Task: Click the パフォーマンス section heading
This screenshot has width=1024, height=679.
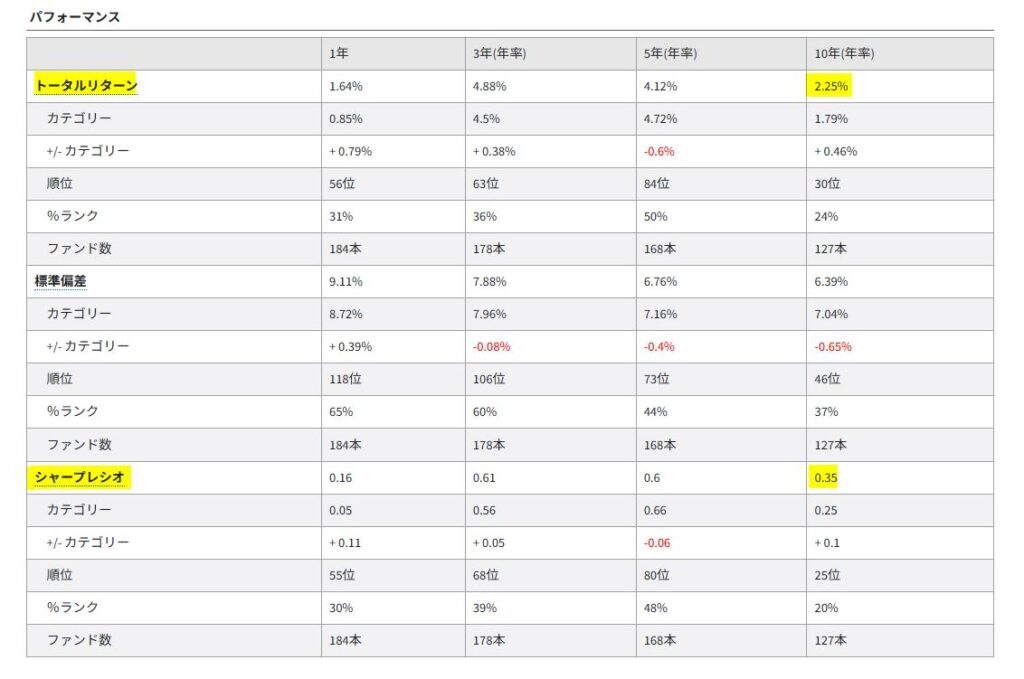Action: click(74, 17)
